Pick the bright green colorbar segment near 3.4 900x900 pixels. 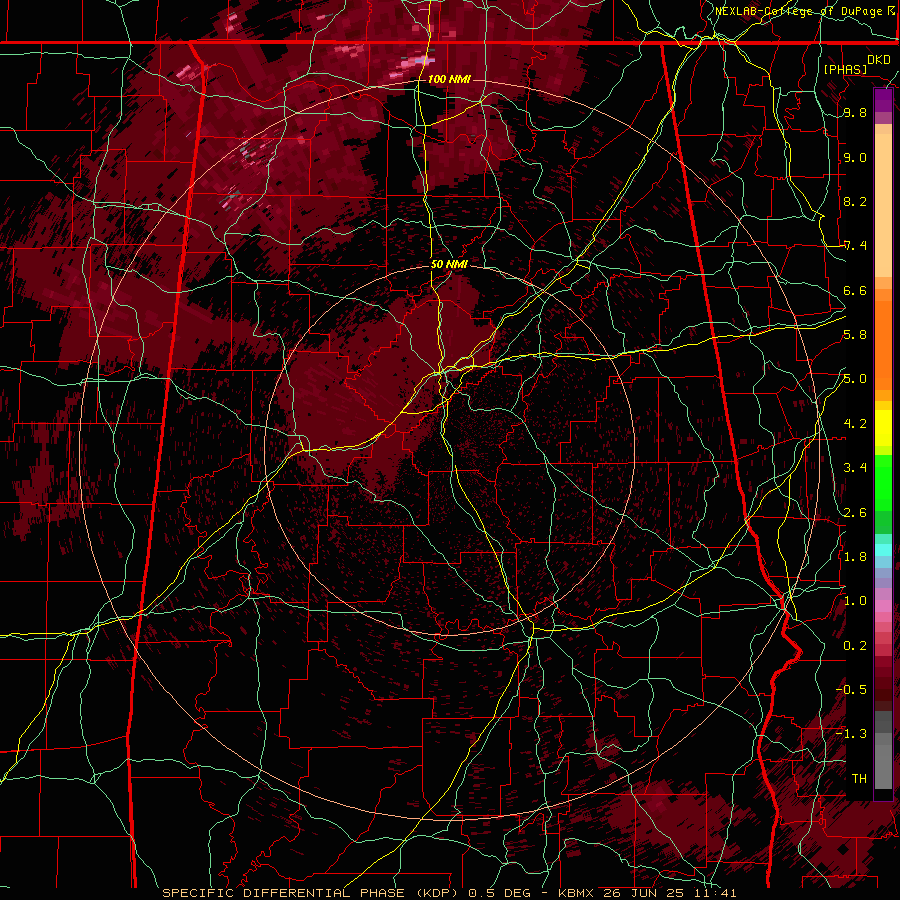pyautogui.click(x=883, y=481)
